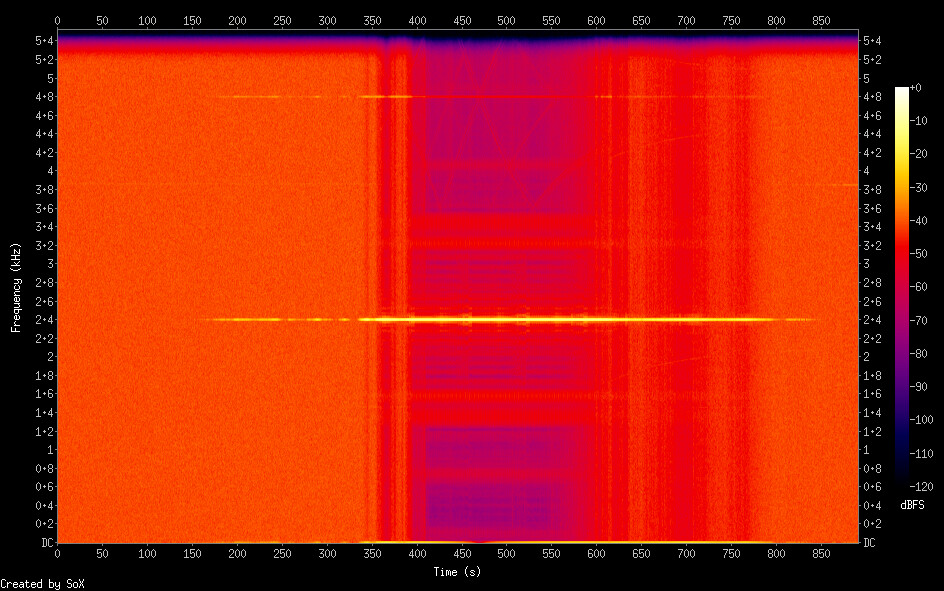The image size is (944, 591).
Task: Click the 850 tick on the bottom time axis
Action: click(823, 553)
